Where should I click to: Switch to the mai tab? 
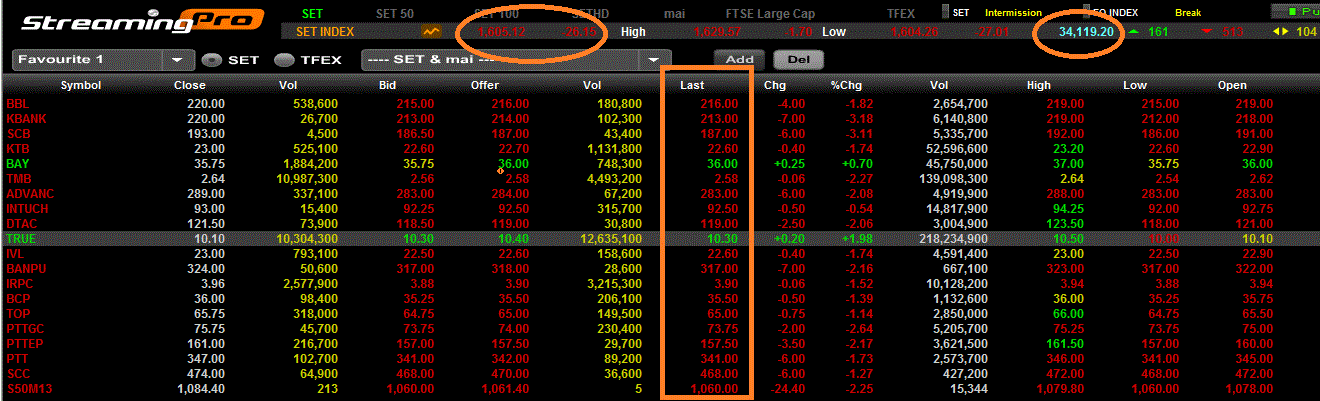(676, 13)
